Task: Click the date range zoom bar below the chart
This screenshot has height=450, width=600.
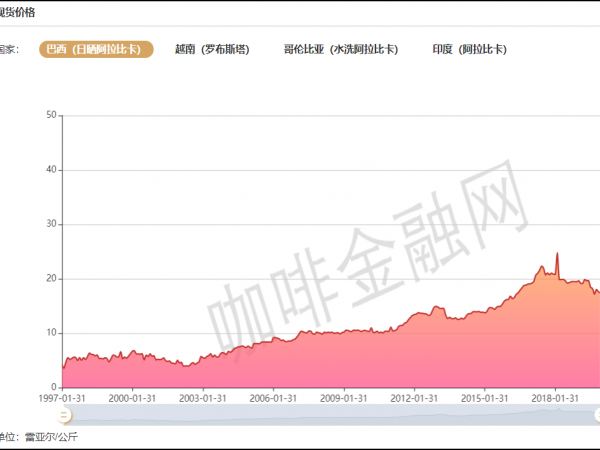Action: [331, 415]
